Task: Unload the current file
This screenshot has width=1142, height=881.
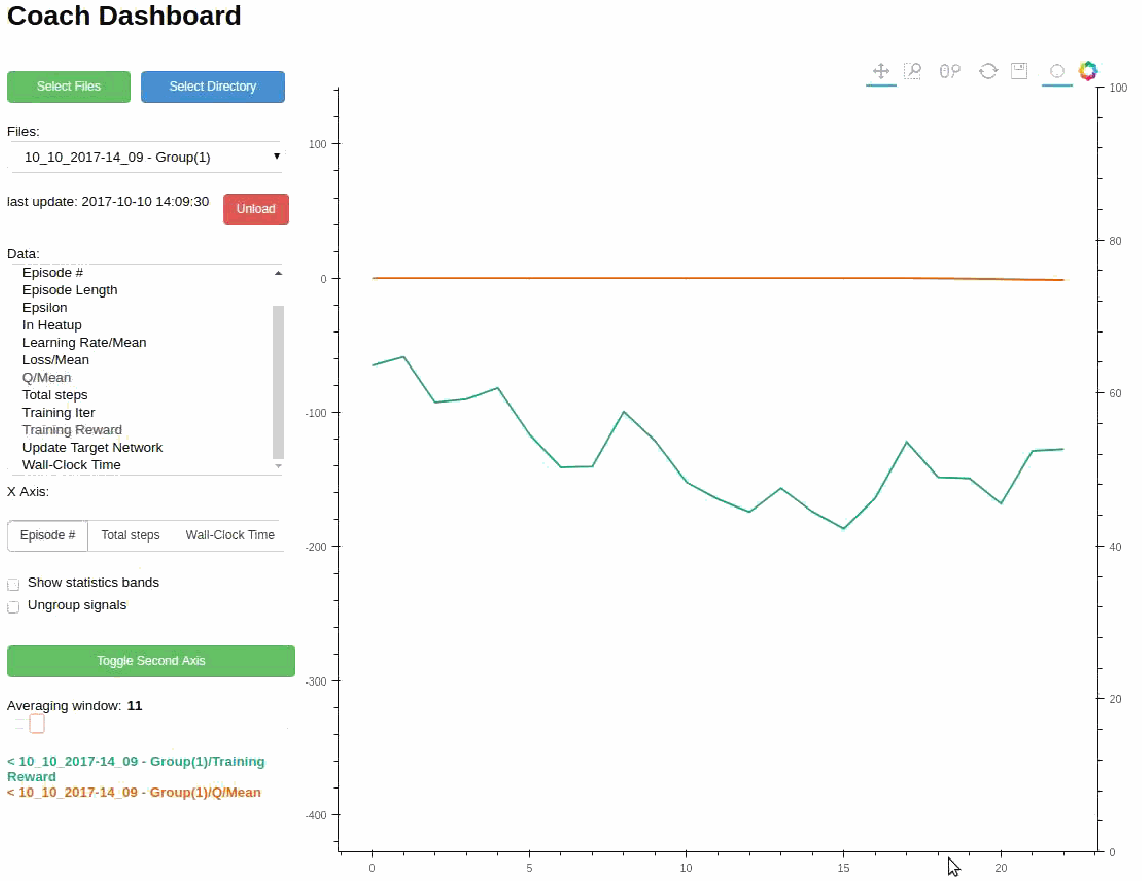Action: pos(255,209)
